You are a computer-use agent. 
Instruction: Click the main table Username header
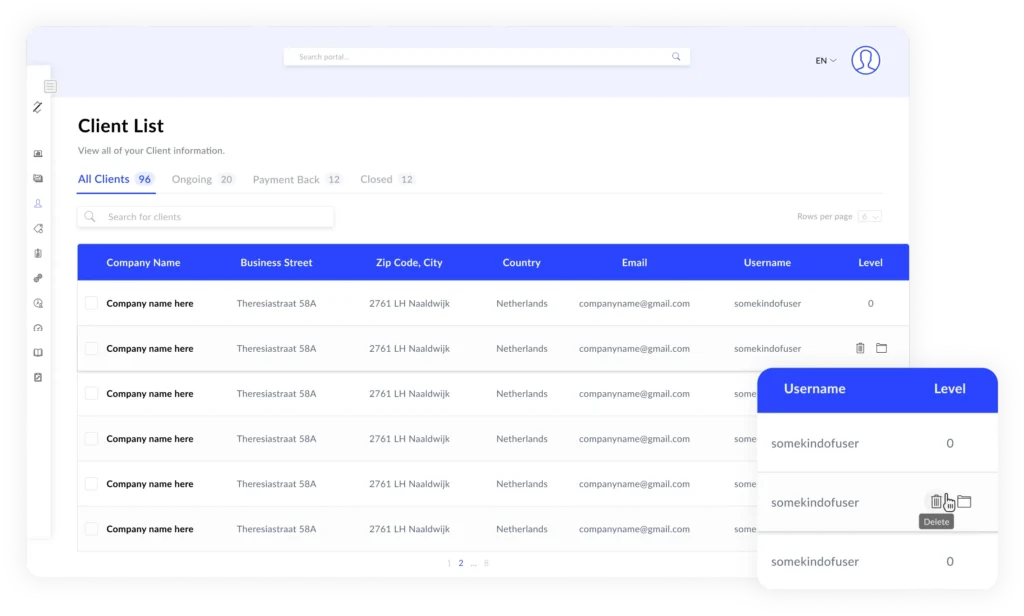pyautogui.click(x=767, y=263)
